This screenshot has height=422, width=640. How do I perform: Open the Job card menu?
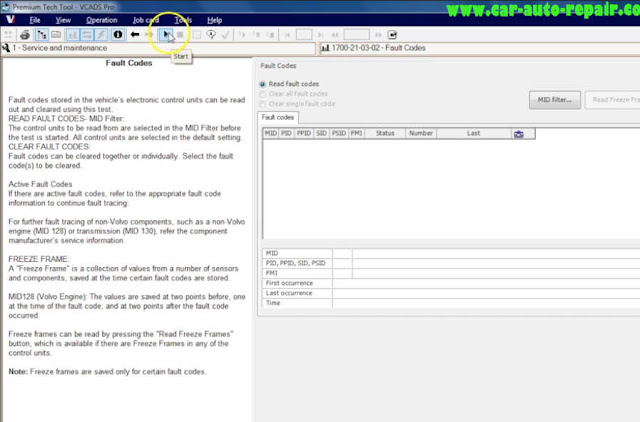pos(146,20)
